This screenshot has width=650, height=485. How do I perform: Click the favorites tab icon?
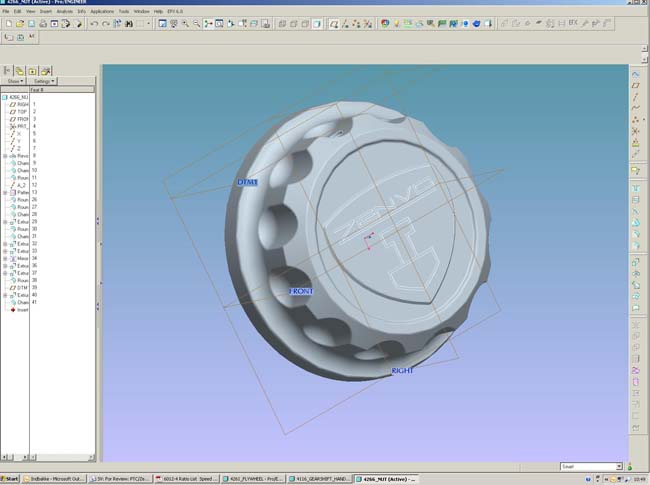(32, 70)
